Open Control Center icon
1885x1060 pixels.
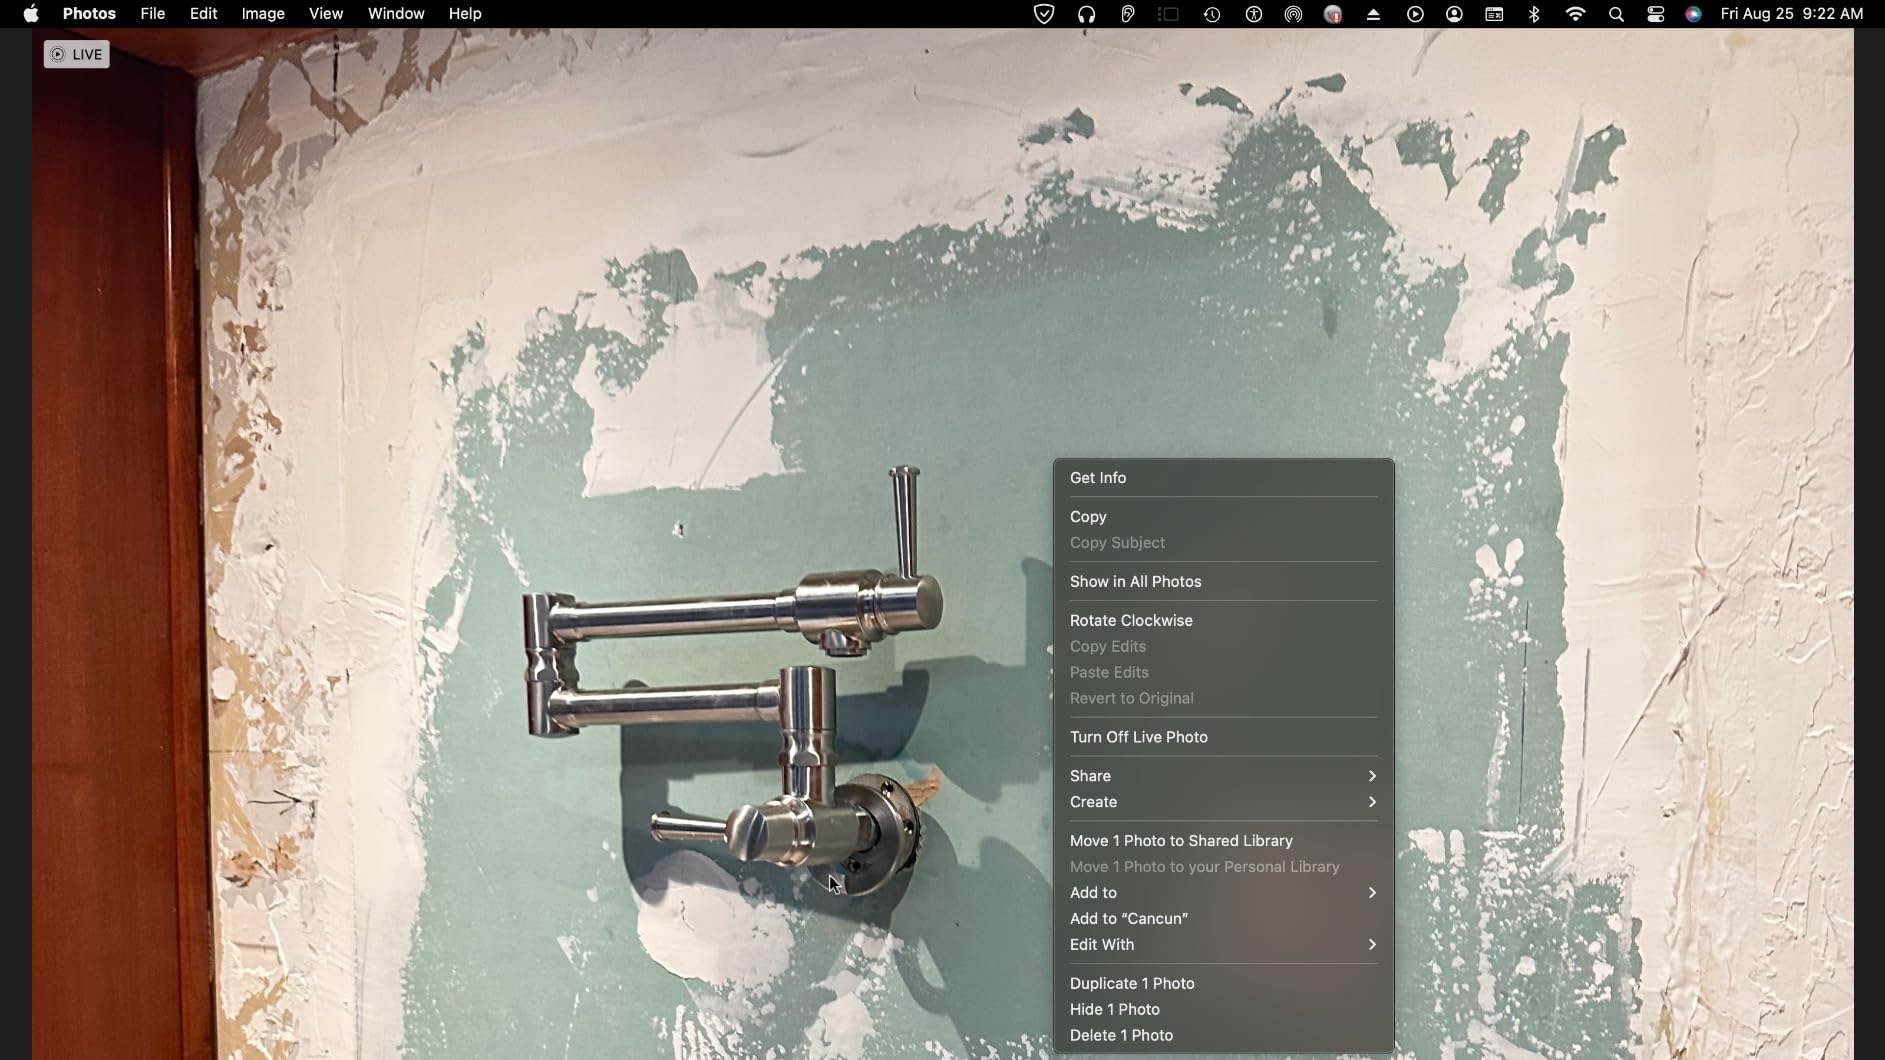[1656, 14]
